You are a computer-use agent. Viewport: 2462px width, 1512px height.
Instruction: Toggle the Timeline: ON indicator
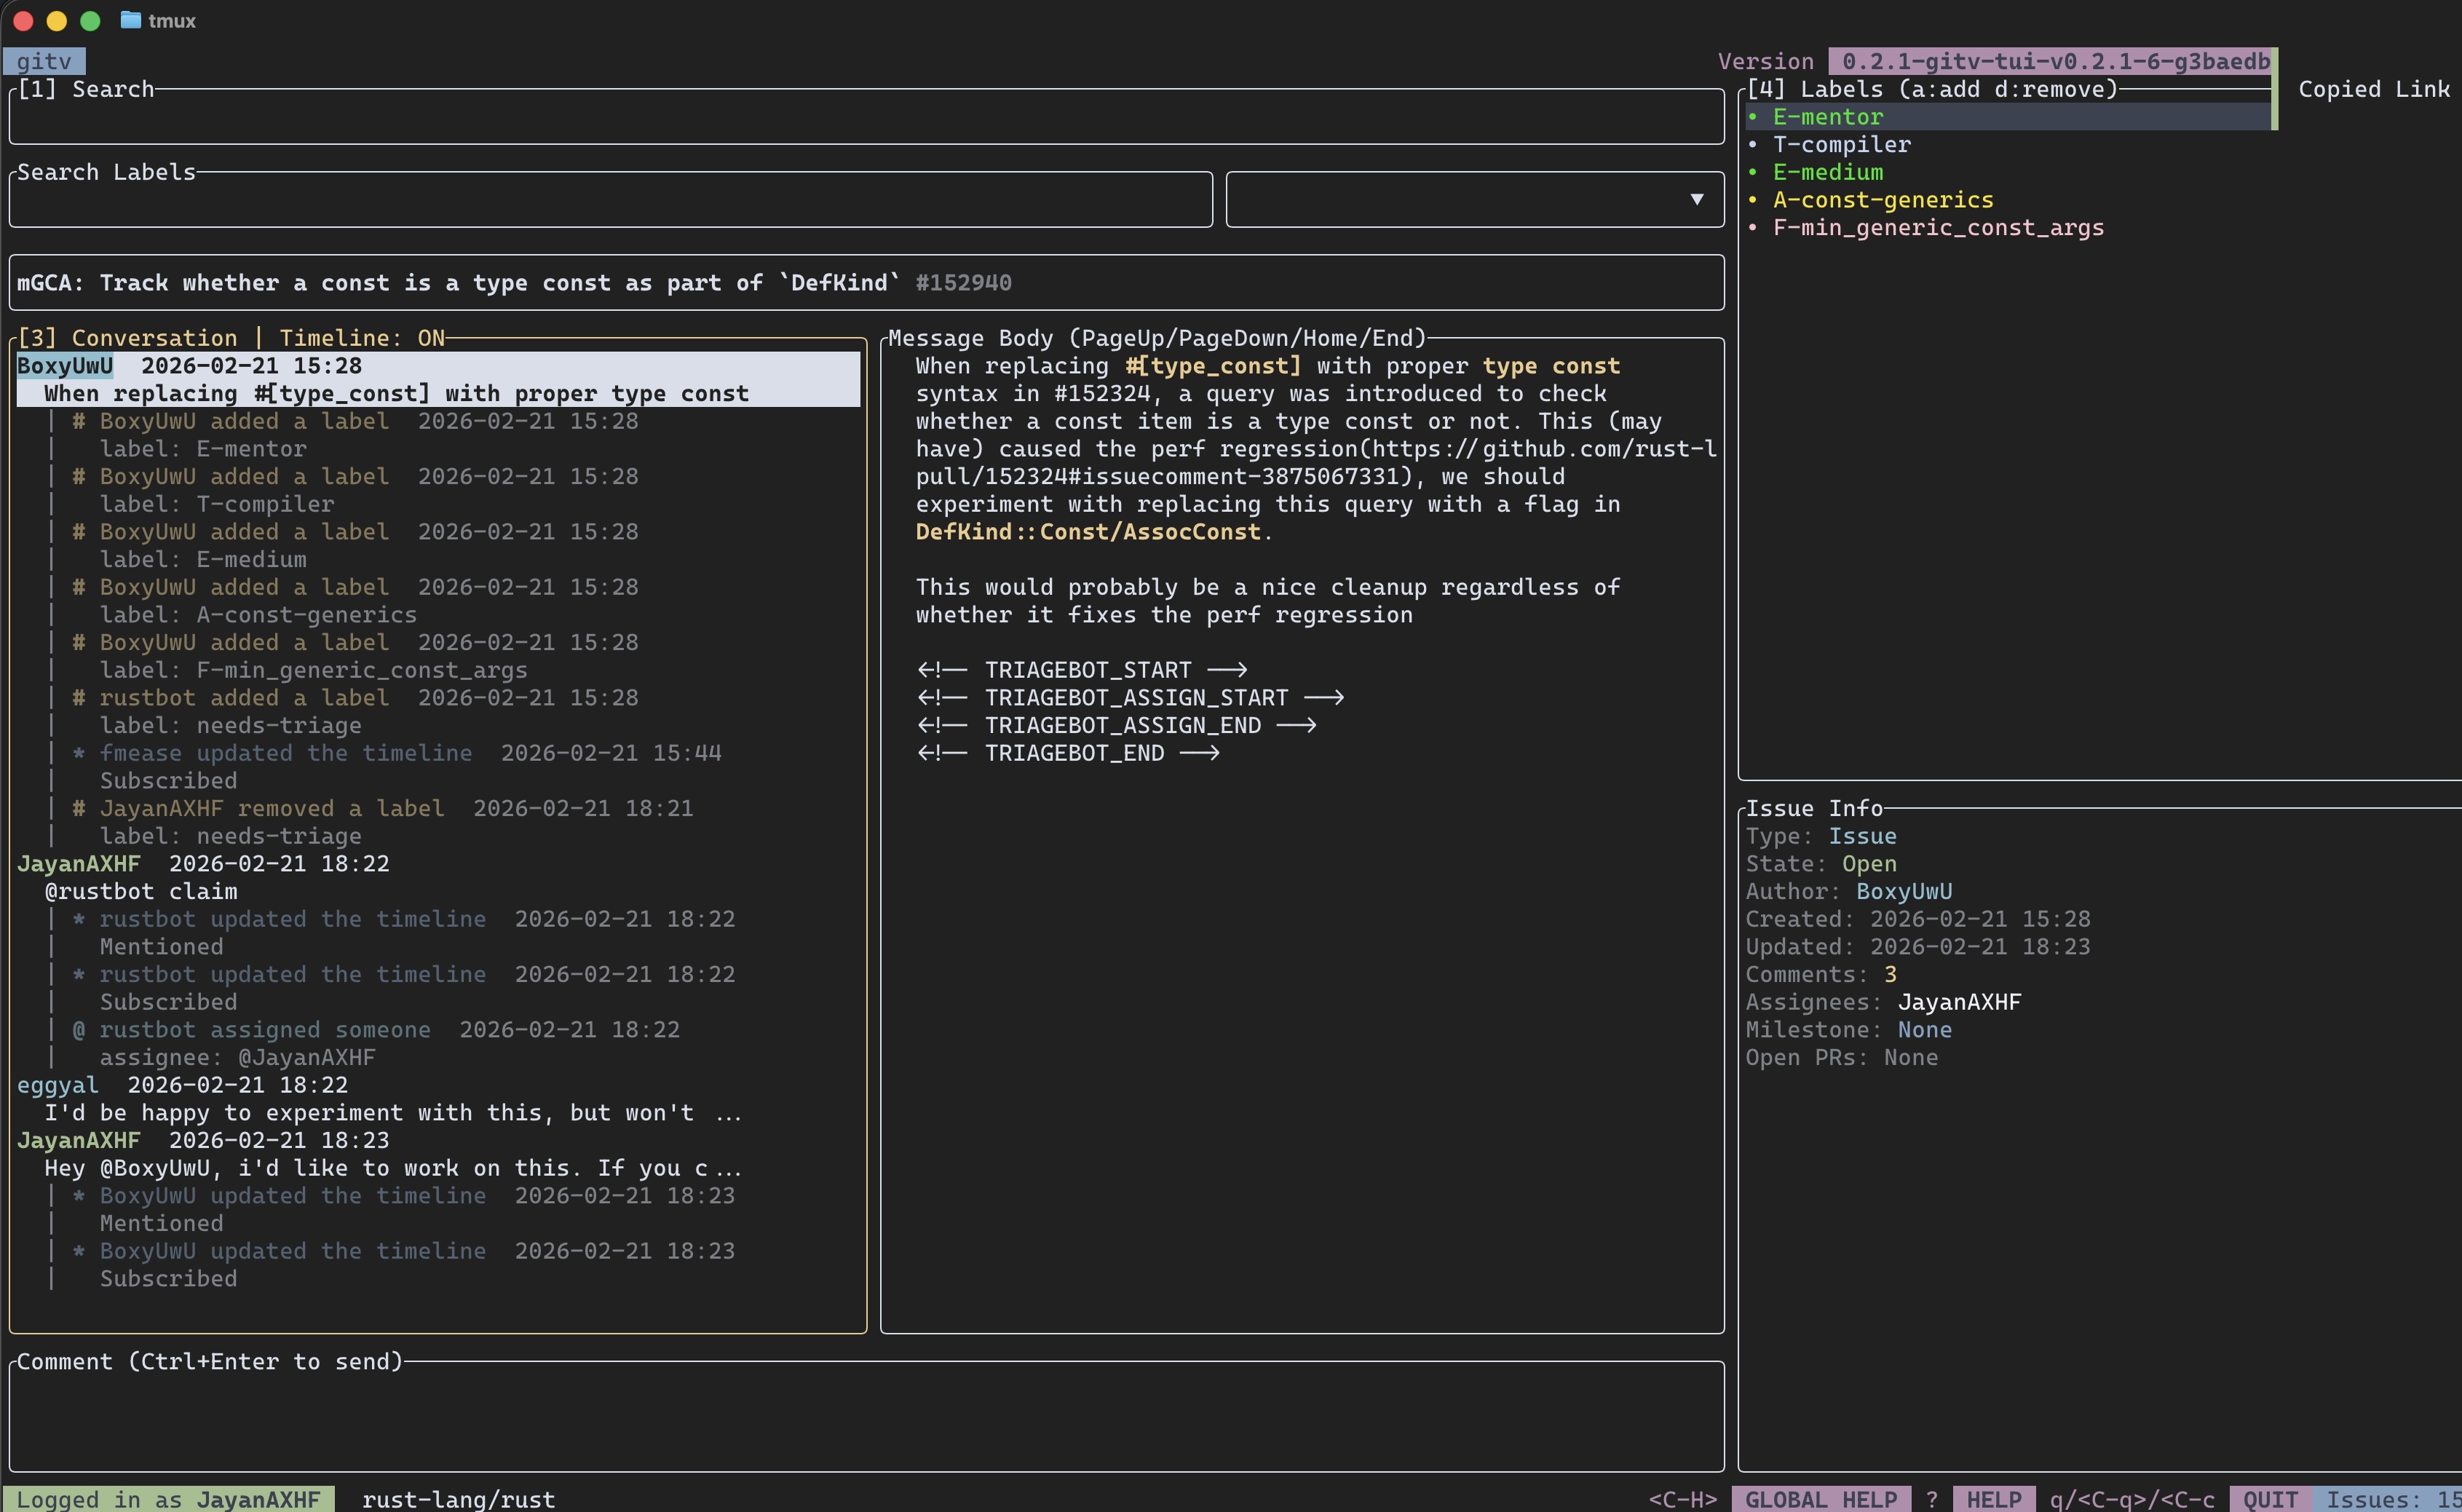pyautogui.click(x=362, y=338)
